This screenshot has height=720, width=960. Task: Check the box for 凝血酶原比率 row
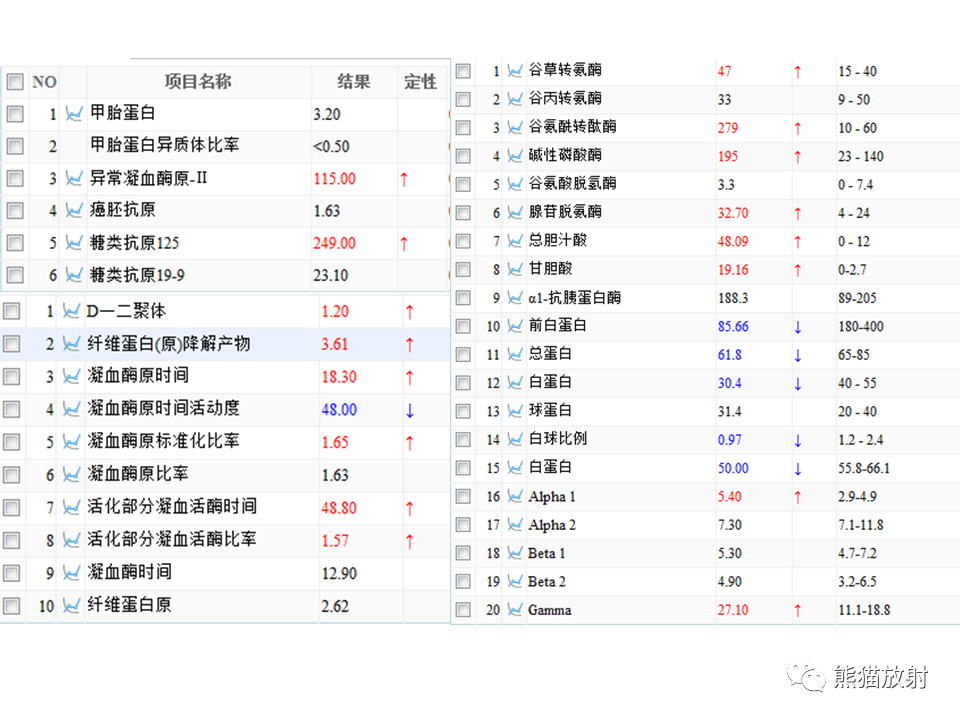11,474
